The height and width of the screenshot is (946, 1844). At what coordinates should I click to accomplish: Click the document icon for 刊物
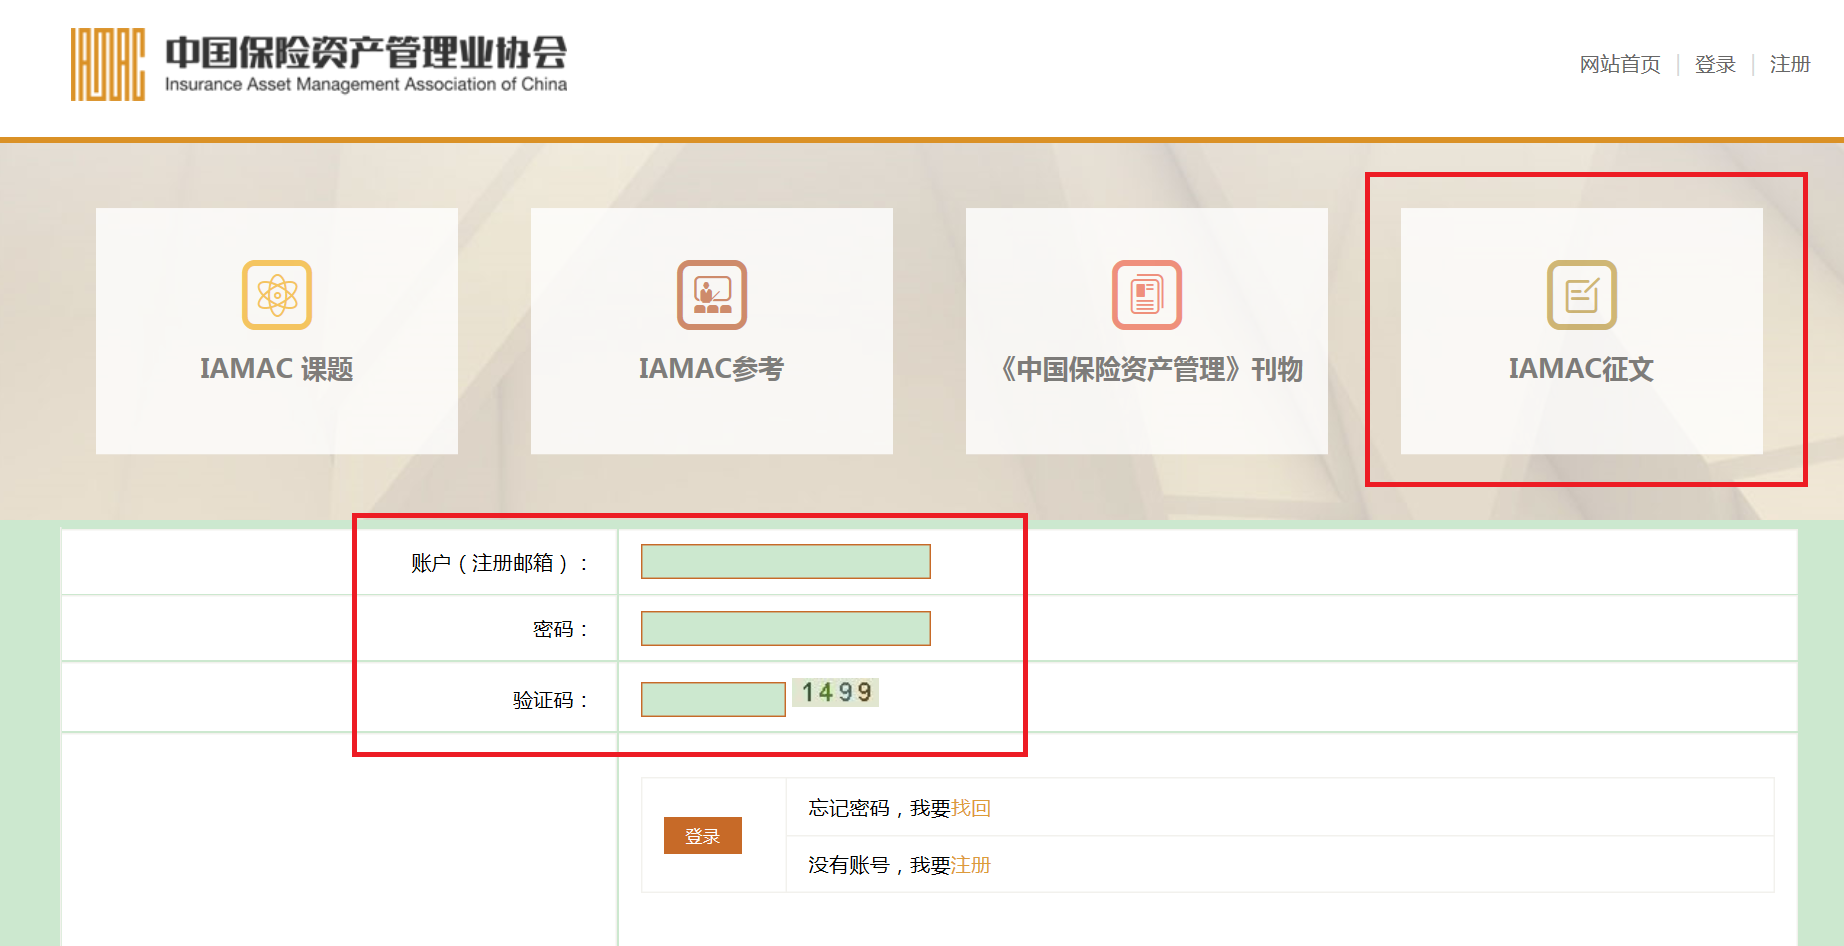tap(1147, 295)
